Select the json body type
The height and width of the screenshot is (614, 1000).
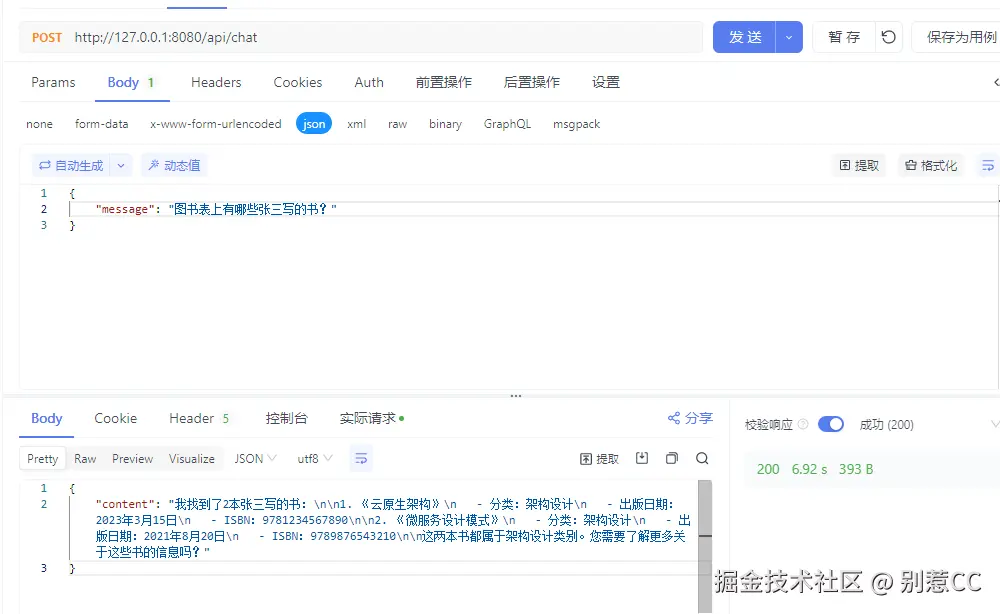[x=314, y=124]
